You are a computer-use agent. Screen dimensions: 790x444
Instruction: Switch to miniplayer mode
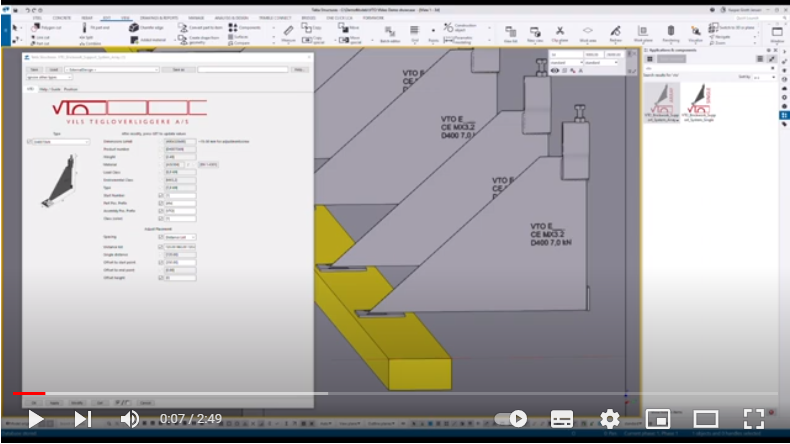tap(658, 419)
